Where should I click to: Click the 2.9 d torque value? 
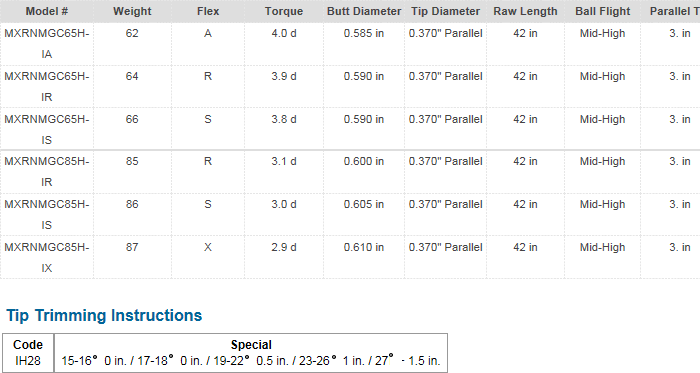tap(284, 247)
